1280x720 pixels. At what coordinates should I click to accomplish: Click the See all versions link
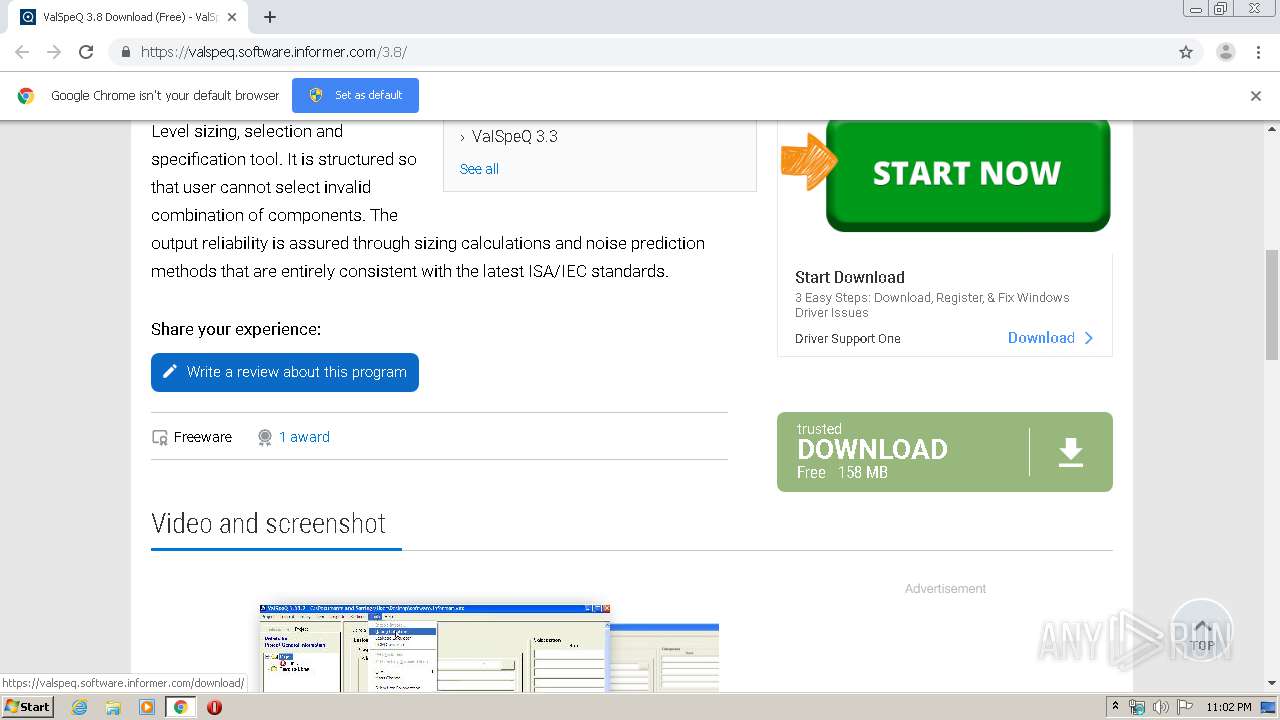(479, 169)
